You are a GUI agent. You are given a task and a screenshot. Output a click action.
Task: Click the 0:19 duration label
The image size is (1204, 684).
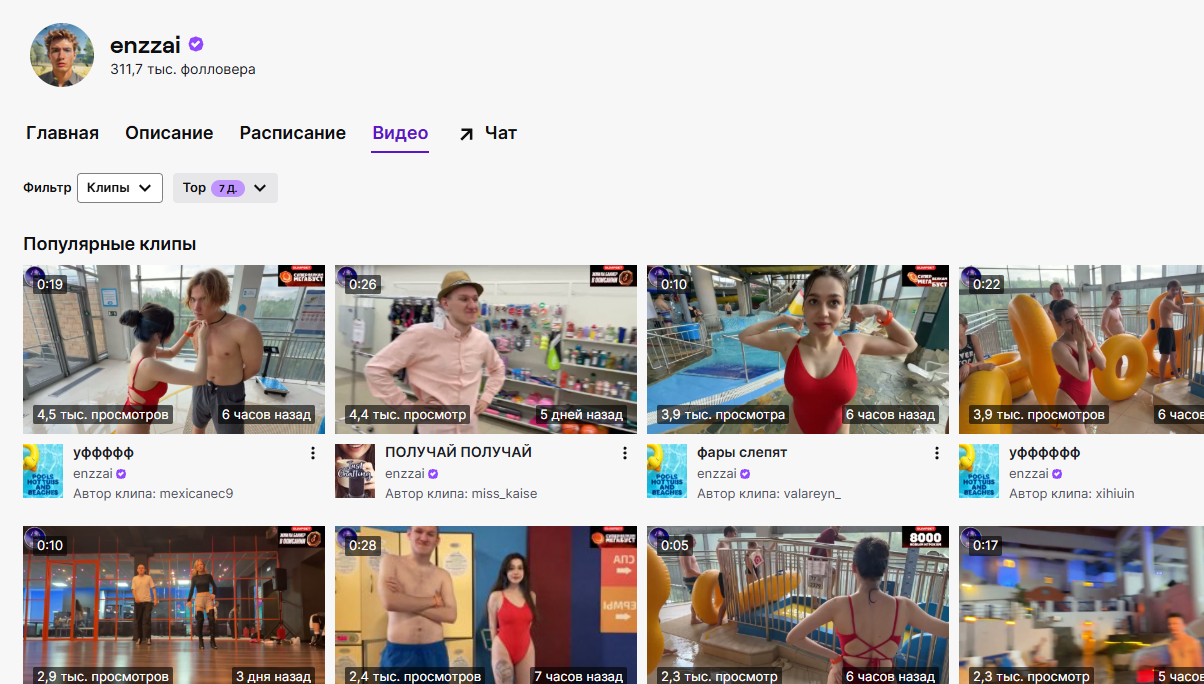click(x=50, y=284)
